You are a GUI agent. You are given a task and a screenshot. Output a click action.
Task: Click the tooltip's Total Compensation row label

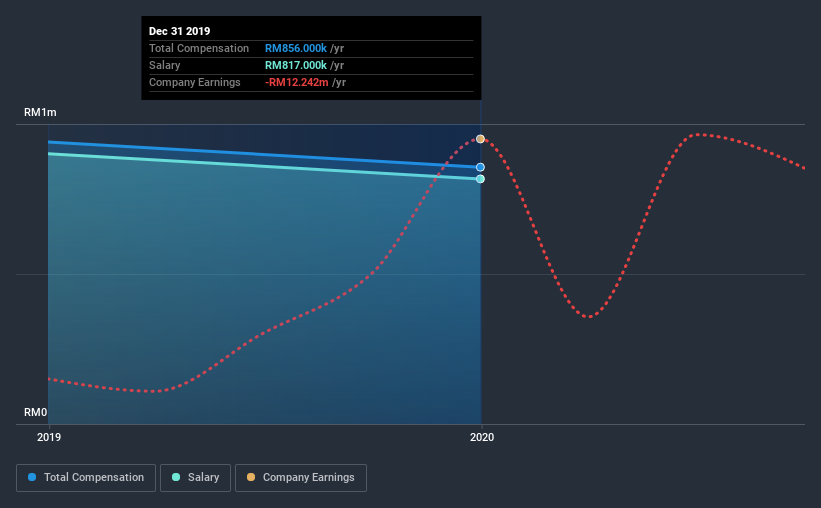point(199,48)
